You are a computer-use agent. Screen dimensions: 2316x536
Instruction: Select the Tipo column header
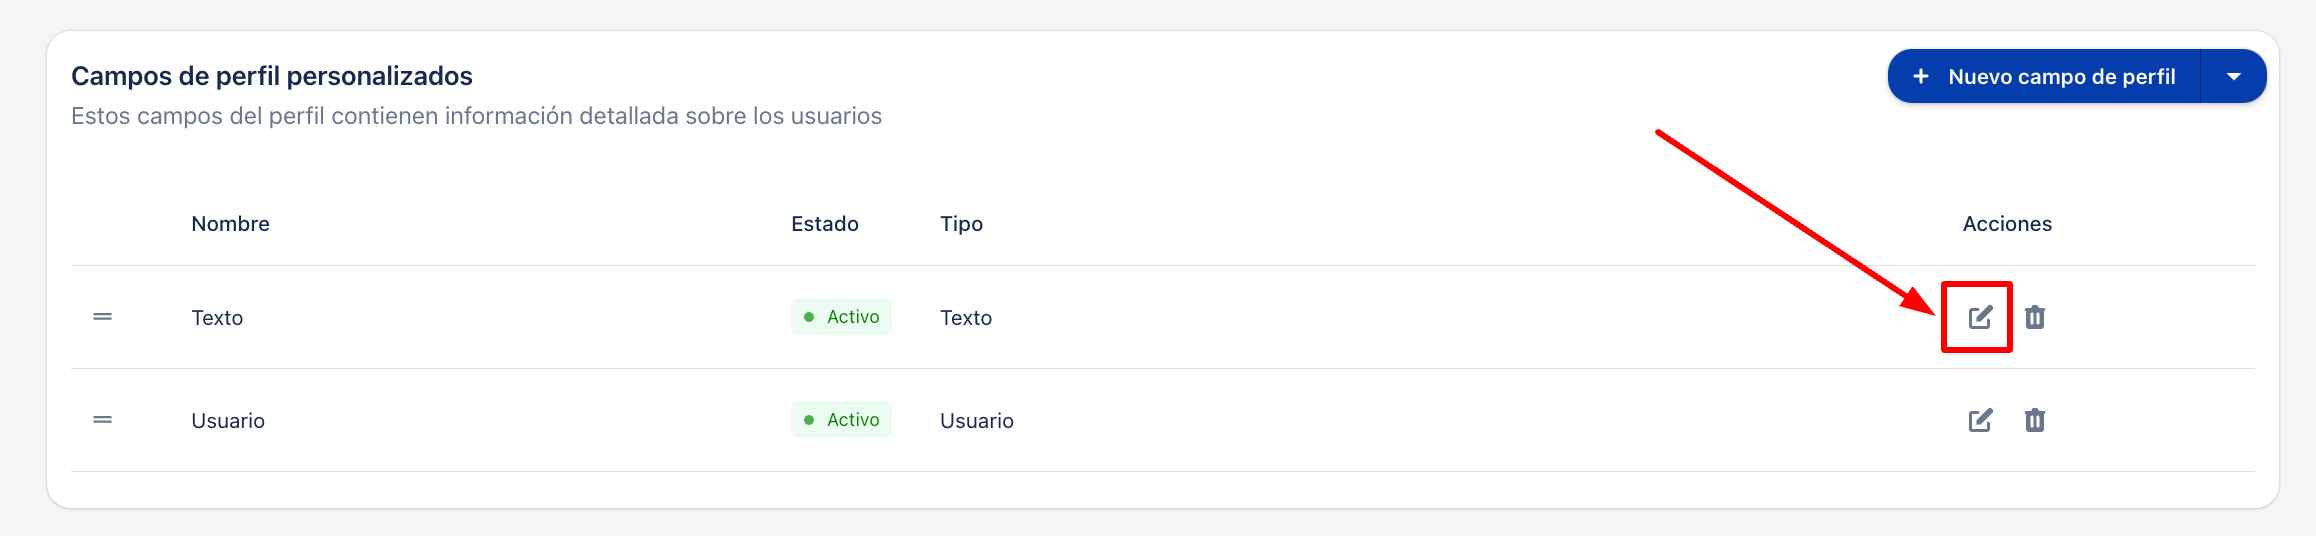pyautogui.click(x=961, y=224)
